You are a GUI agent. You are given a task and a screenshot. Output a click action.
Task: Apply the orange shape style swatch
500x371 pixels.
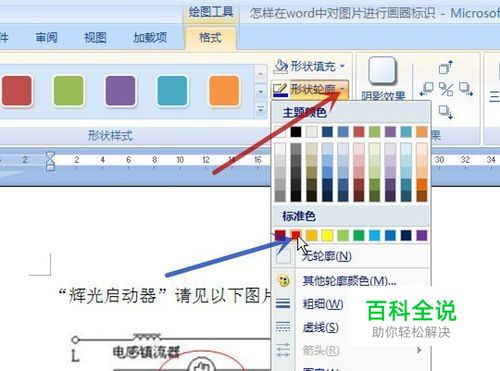[224, 91]
